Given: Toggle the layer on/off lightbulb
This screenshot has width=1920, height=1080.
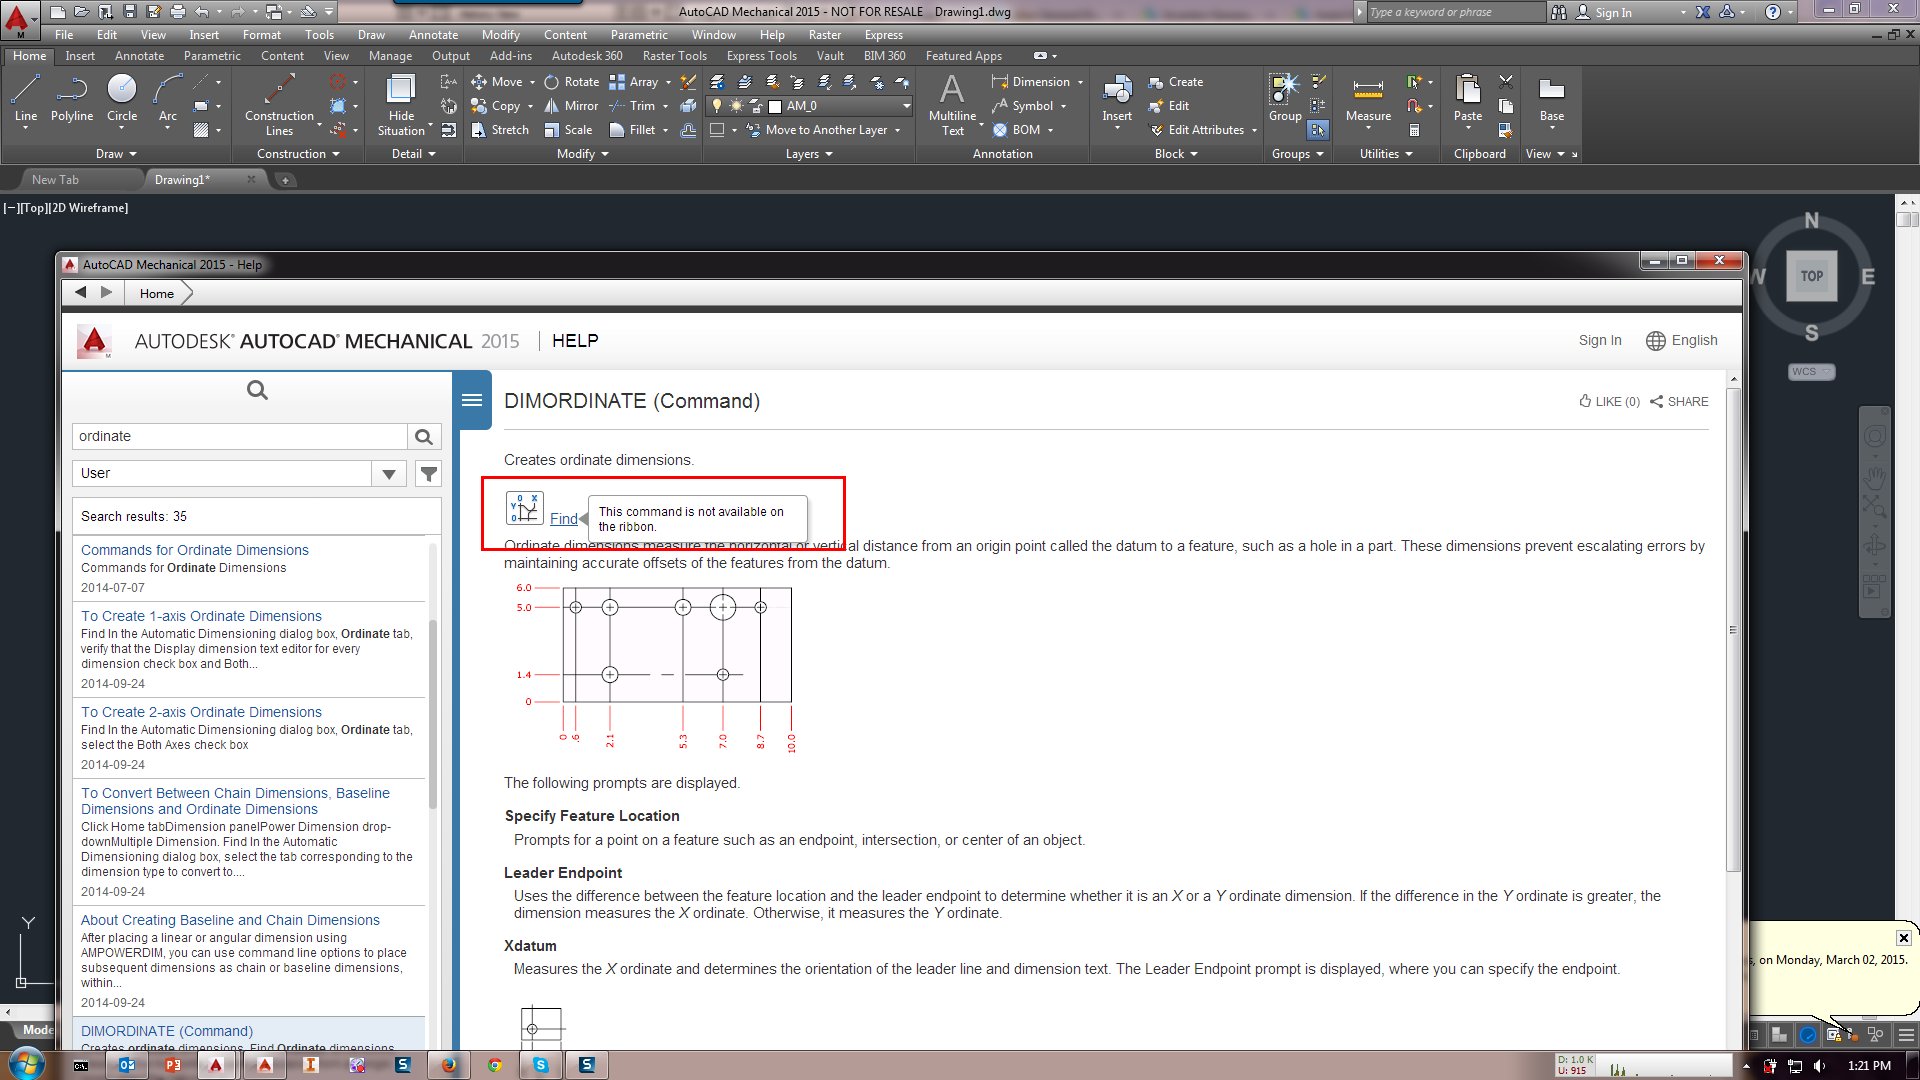Looking at the screenshot, I should (x=716, y=106).
